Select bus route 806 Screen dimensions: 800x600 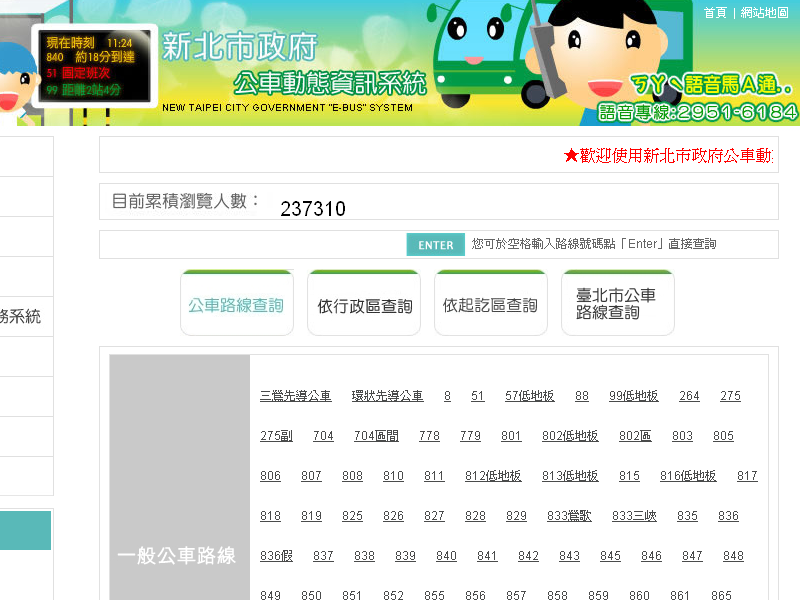click(270, 476)
